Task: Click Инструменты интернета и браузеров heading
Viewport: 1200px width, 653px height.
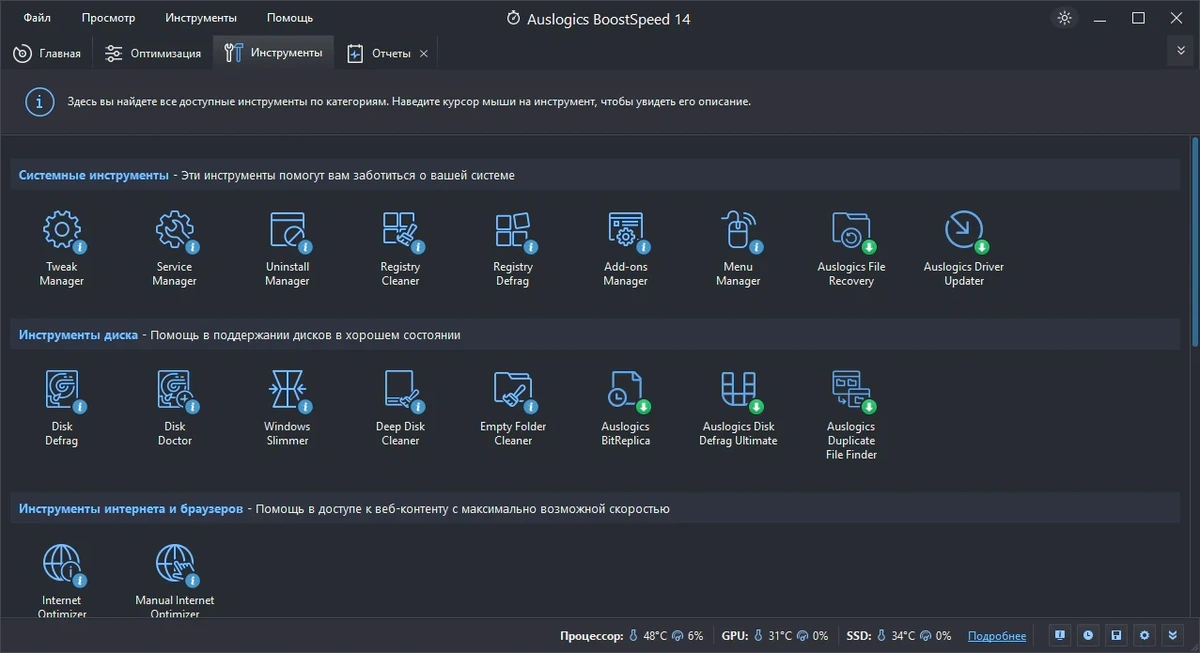Action: tap(130, 509)
